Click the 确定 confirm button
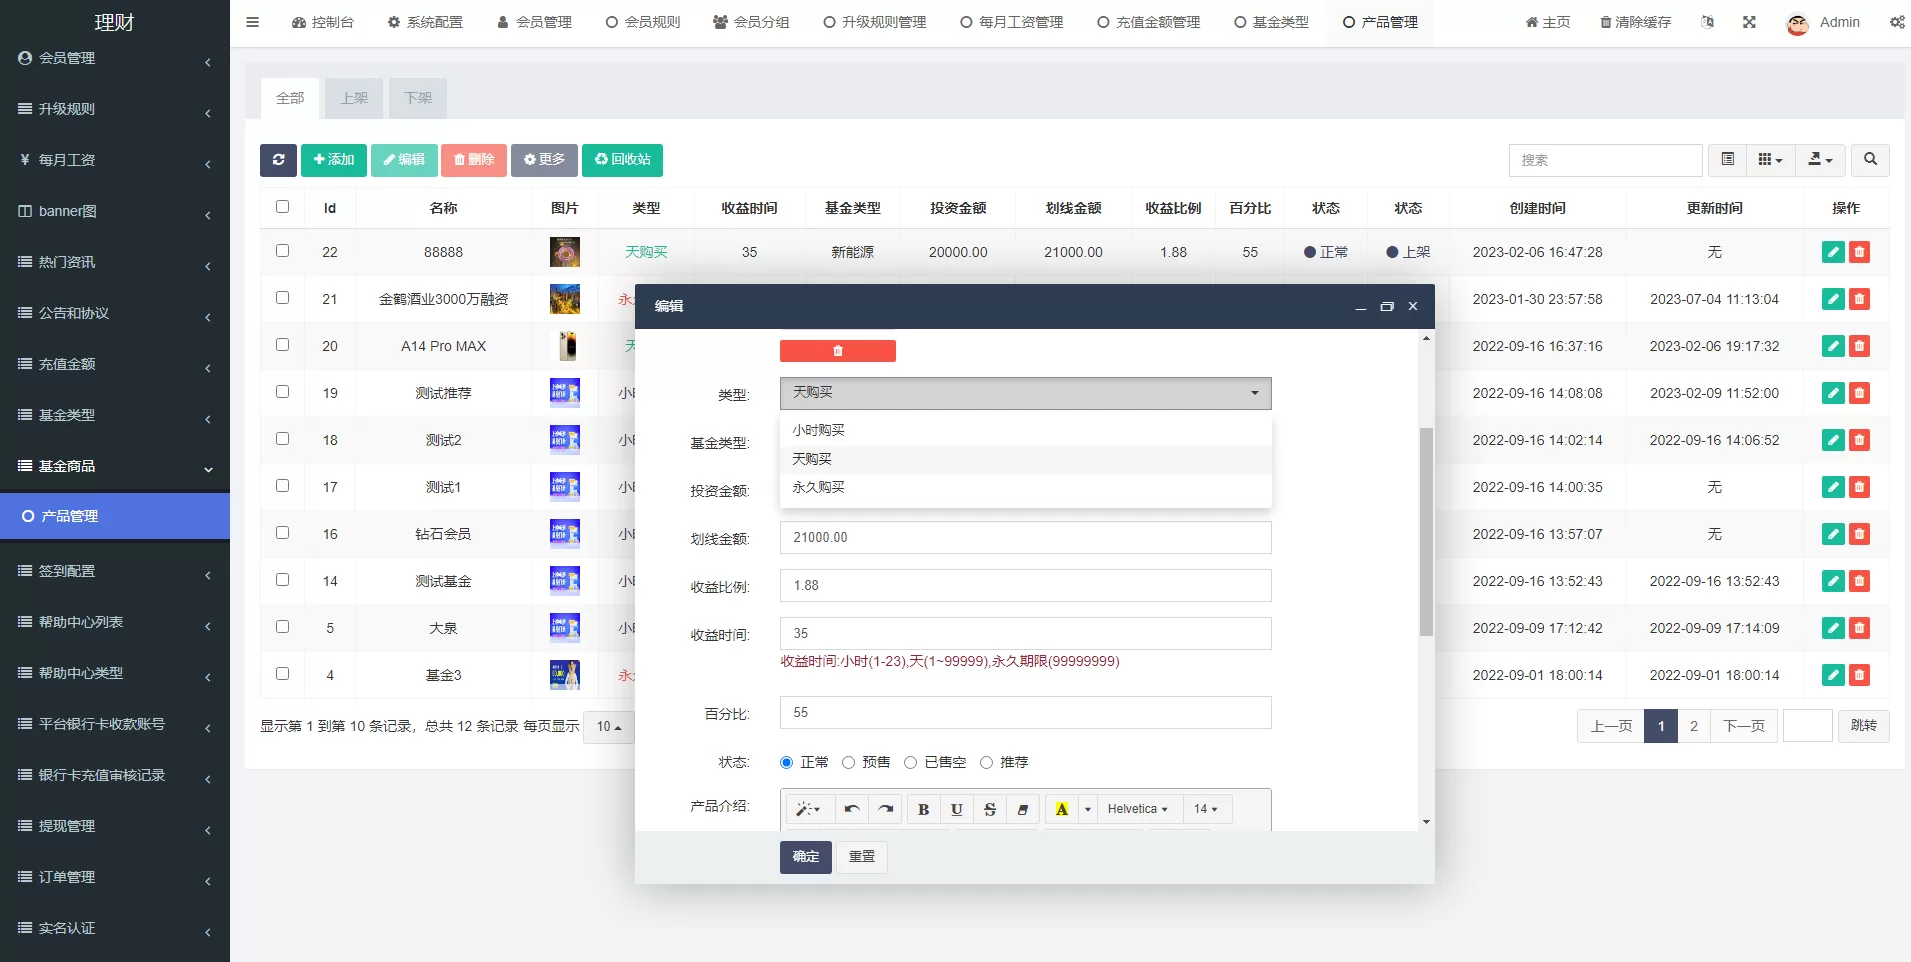 click(x=805, y=857)
